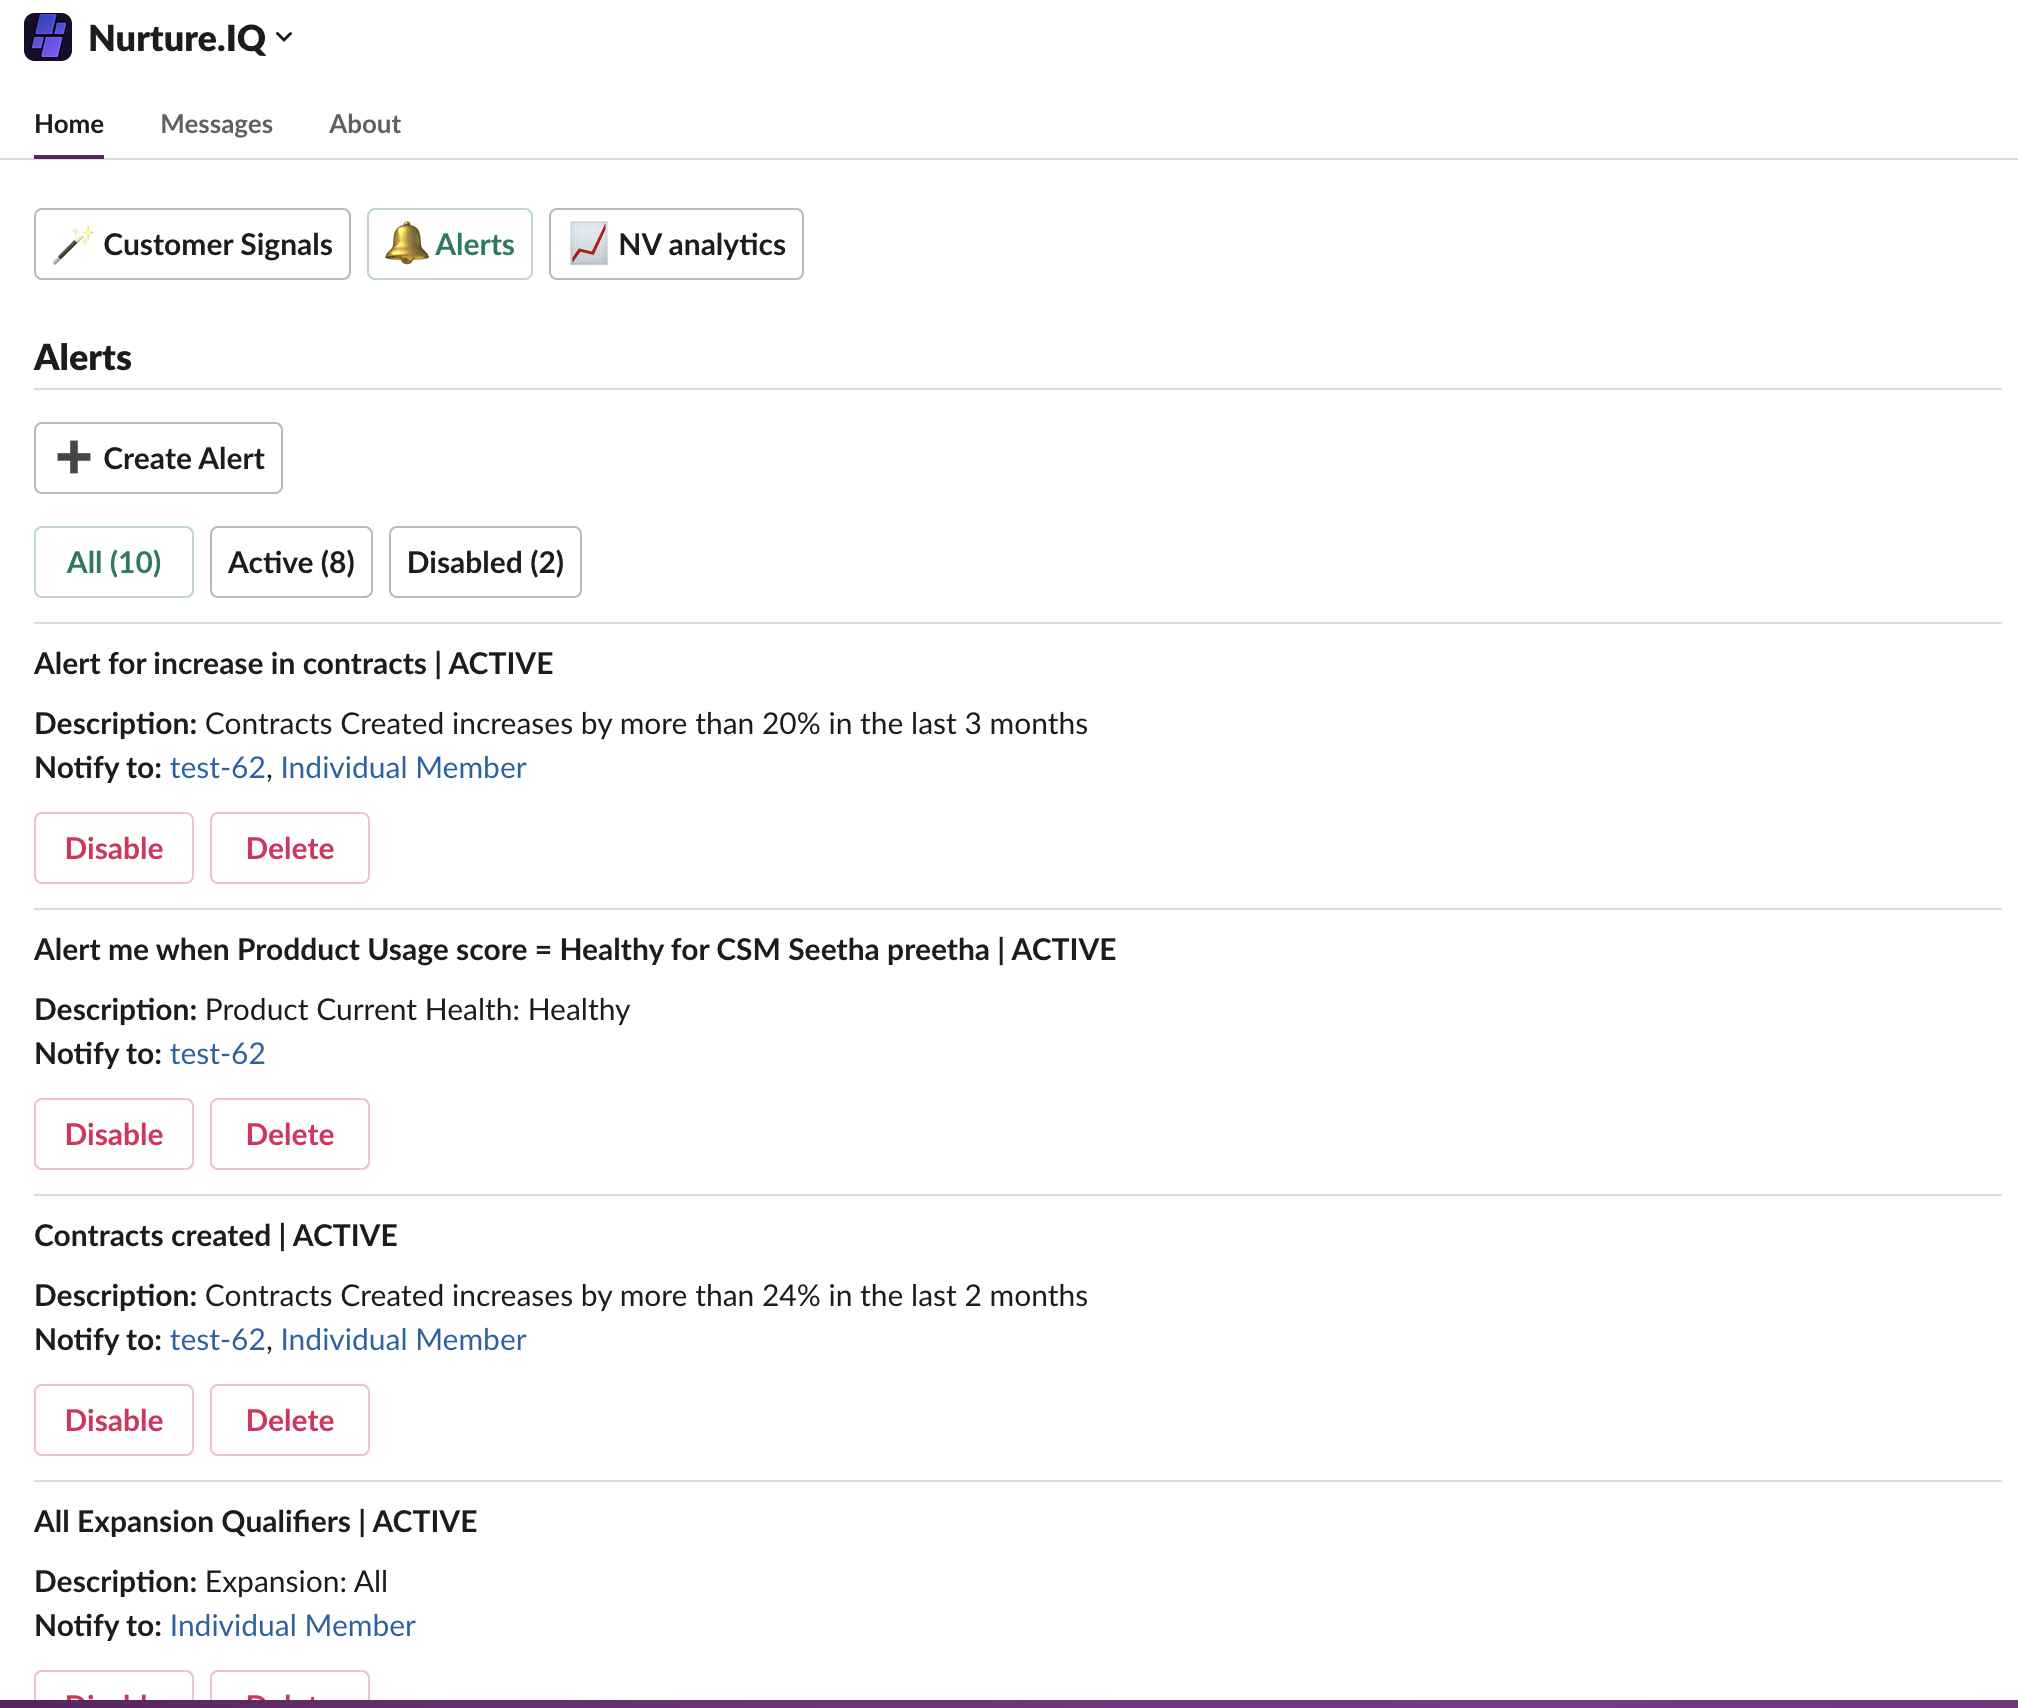Delete the increase in contracts alert
The image size is (2018, 1708).
[290, 848]
